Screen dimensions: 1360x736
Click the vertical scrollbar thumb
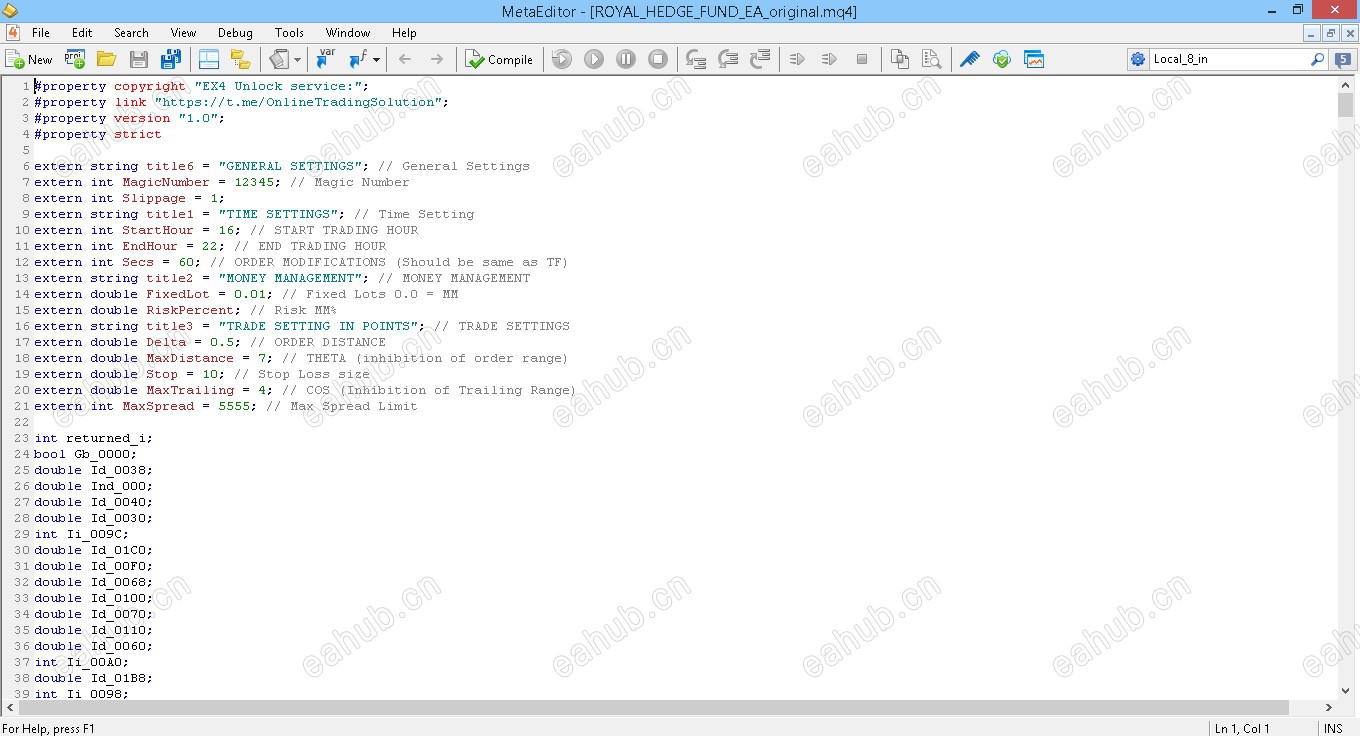1345,106
